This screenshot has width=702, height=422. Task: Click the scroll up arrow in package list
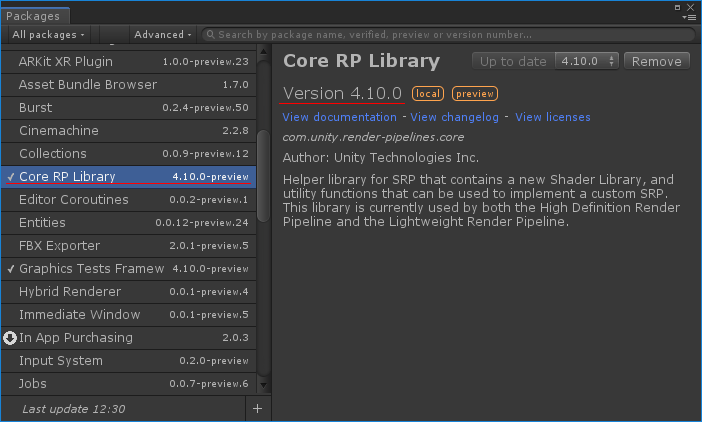click(263, 51)
